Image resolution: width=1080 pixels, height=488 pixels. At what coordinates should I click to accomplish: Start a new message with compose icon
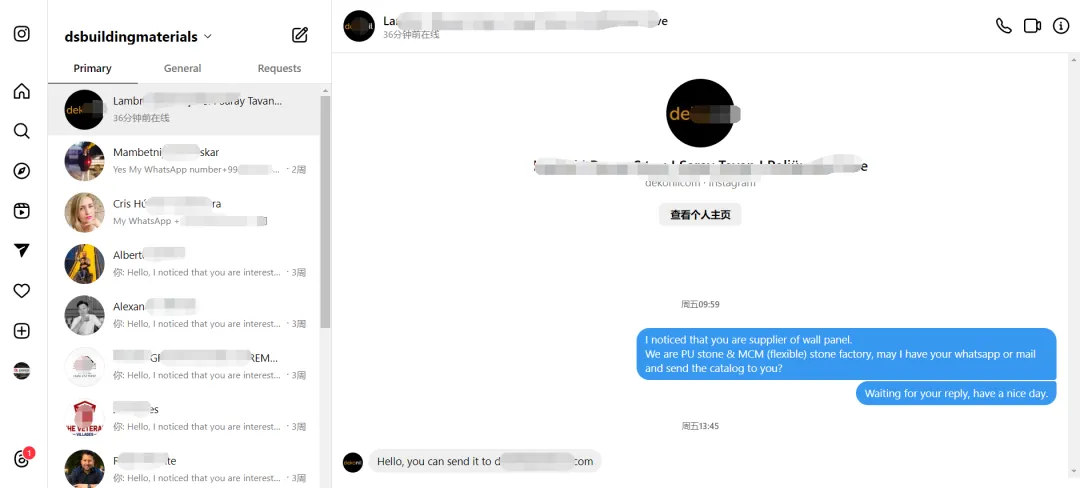[x=300, y=35]
